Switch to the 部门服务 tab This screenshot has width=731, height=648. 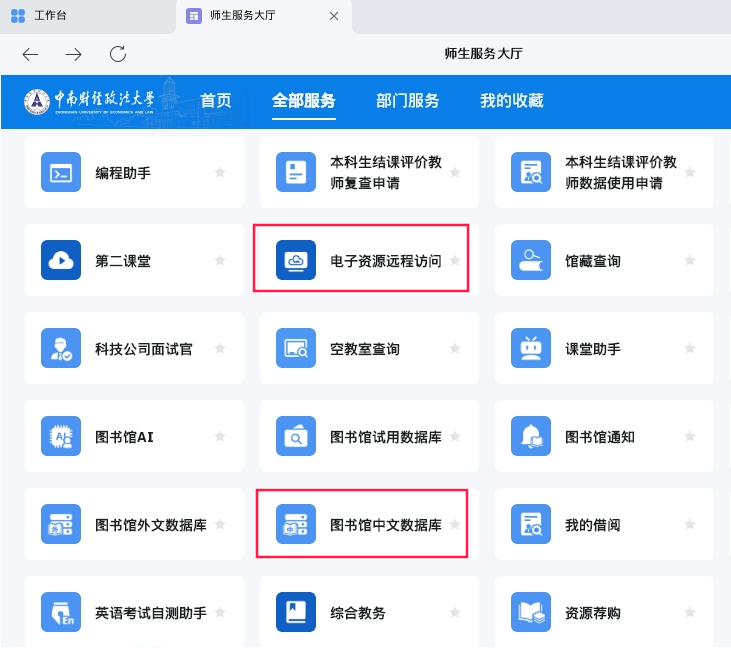pyautogui.click(x=407, y=100)
